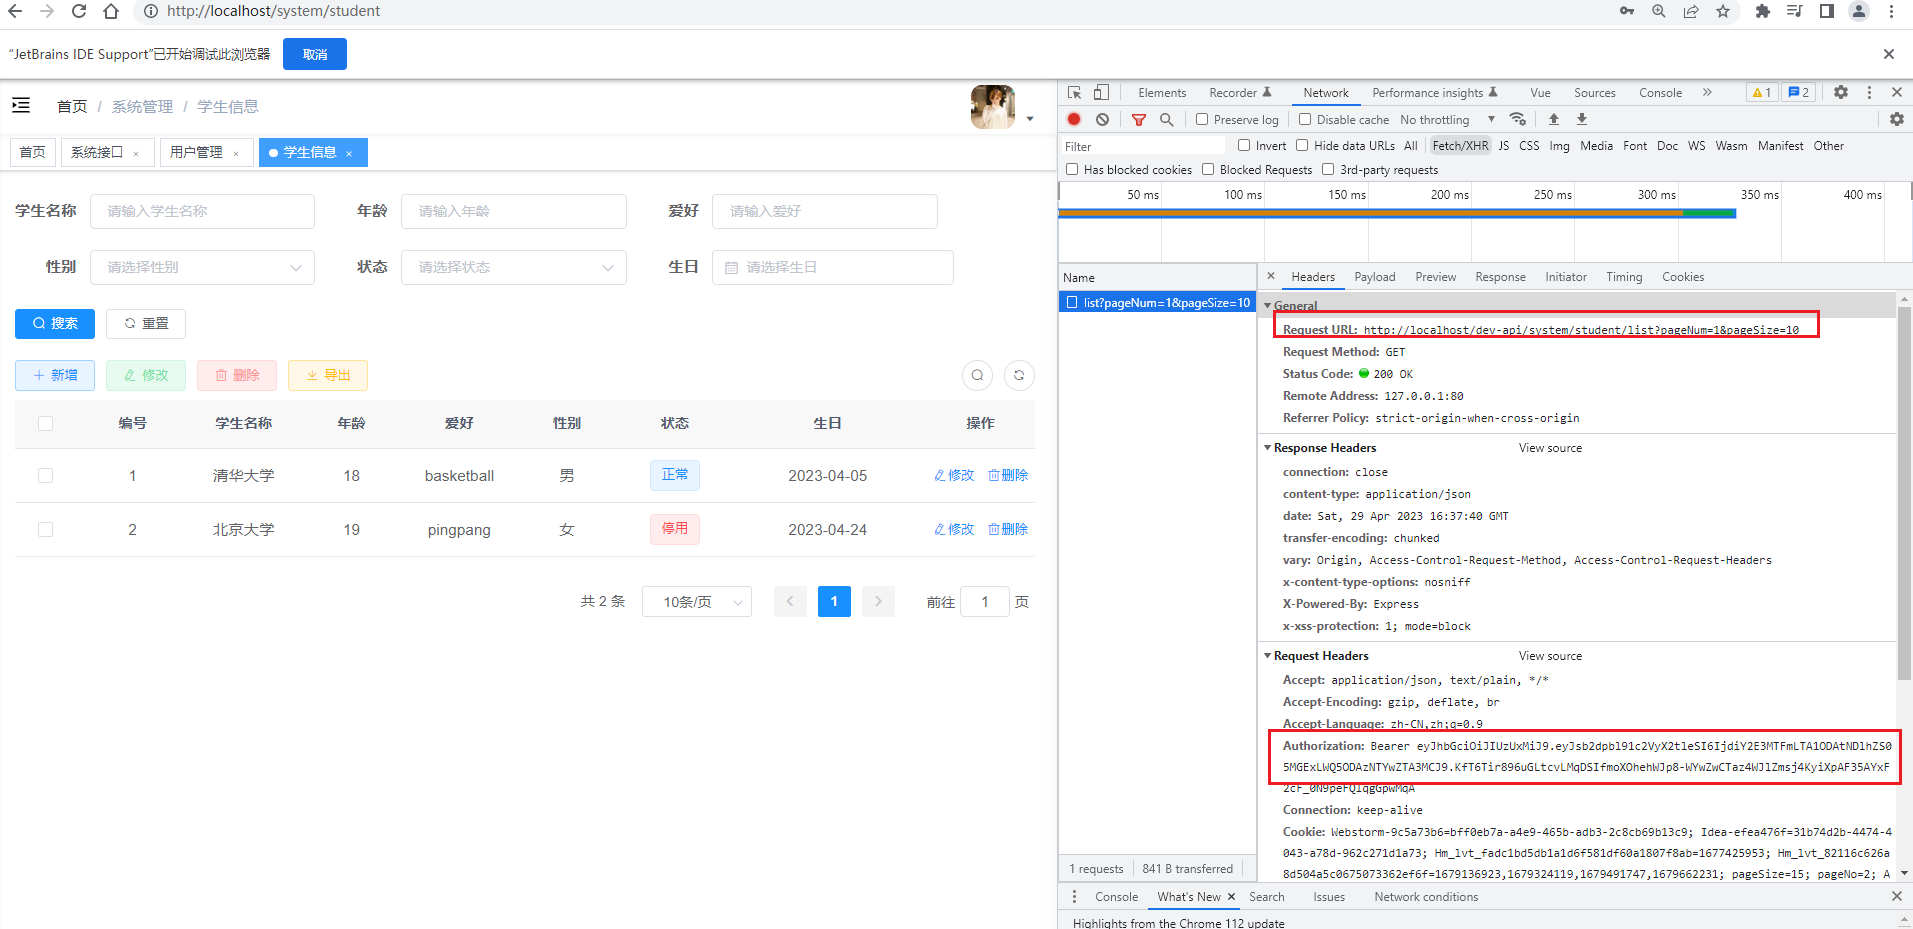Click the warnings count badge

click(x=1761, y=92)
